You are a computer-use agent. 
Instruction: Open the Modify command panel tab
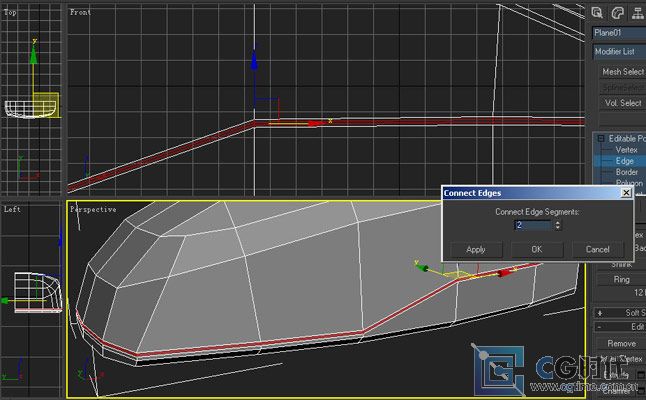tap(618, 13)
